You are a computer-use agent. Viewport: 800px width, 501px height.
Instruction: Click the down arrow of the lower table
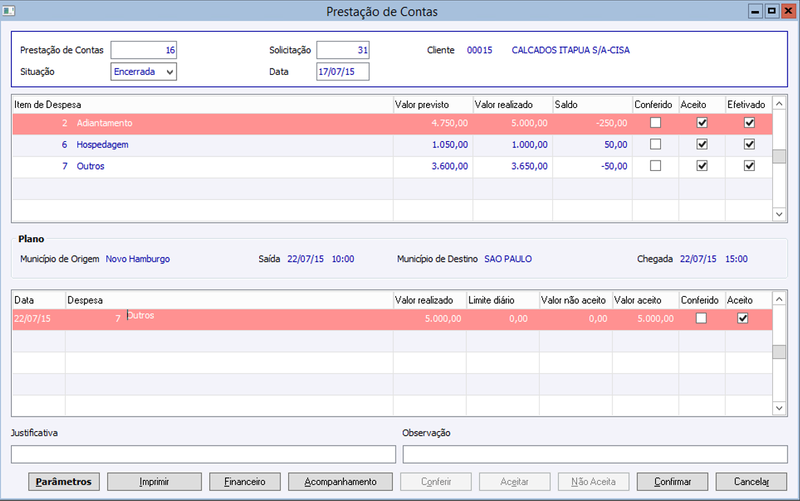coord(779,408)
